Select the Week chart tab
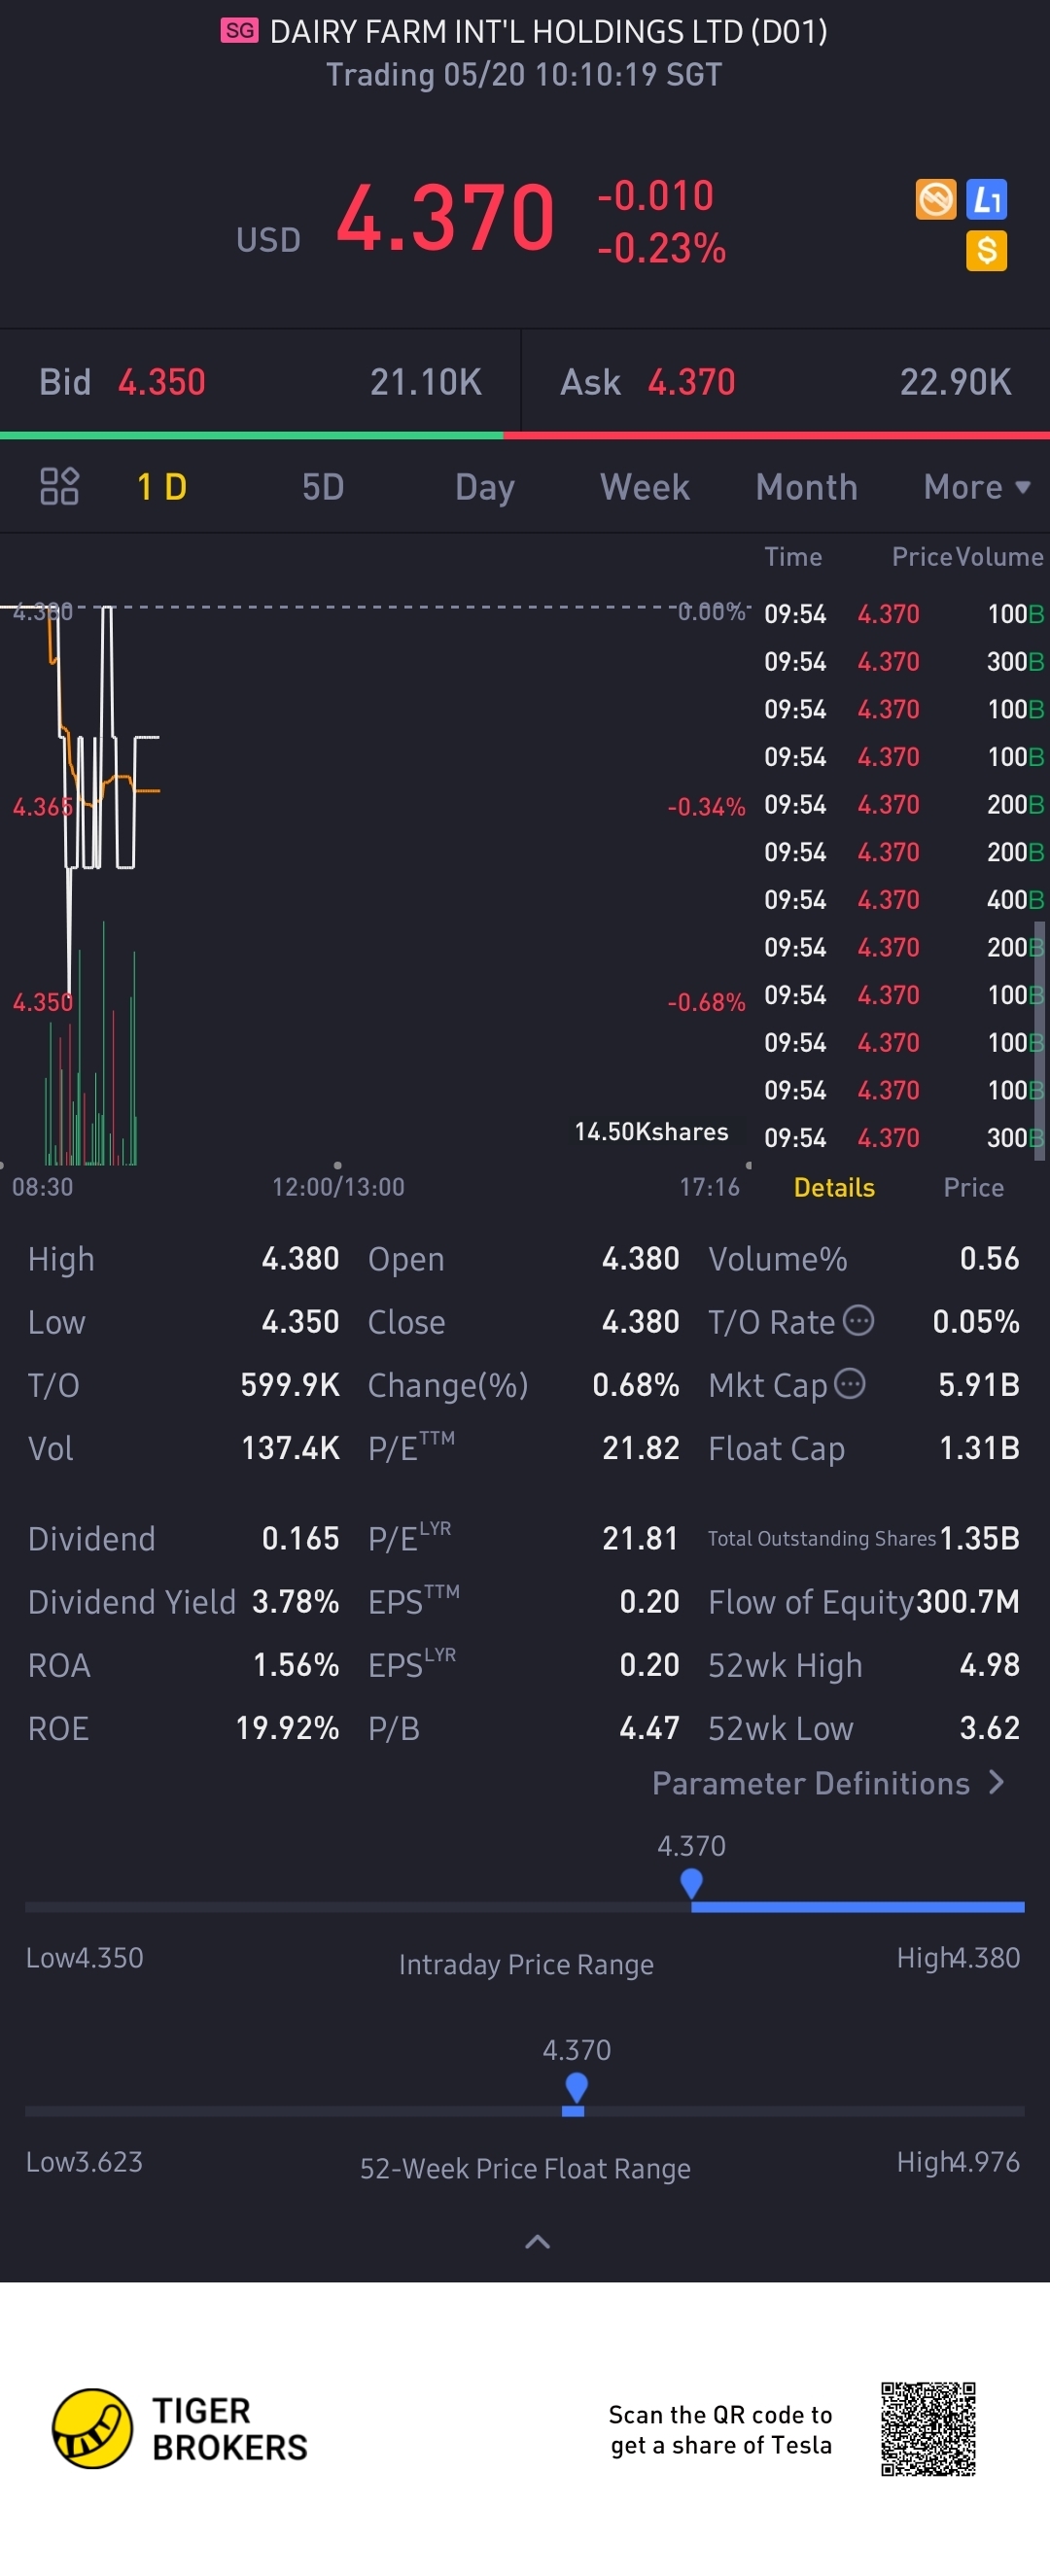The image size is (1050, 2576). coord(644,487)
